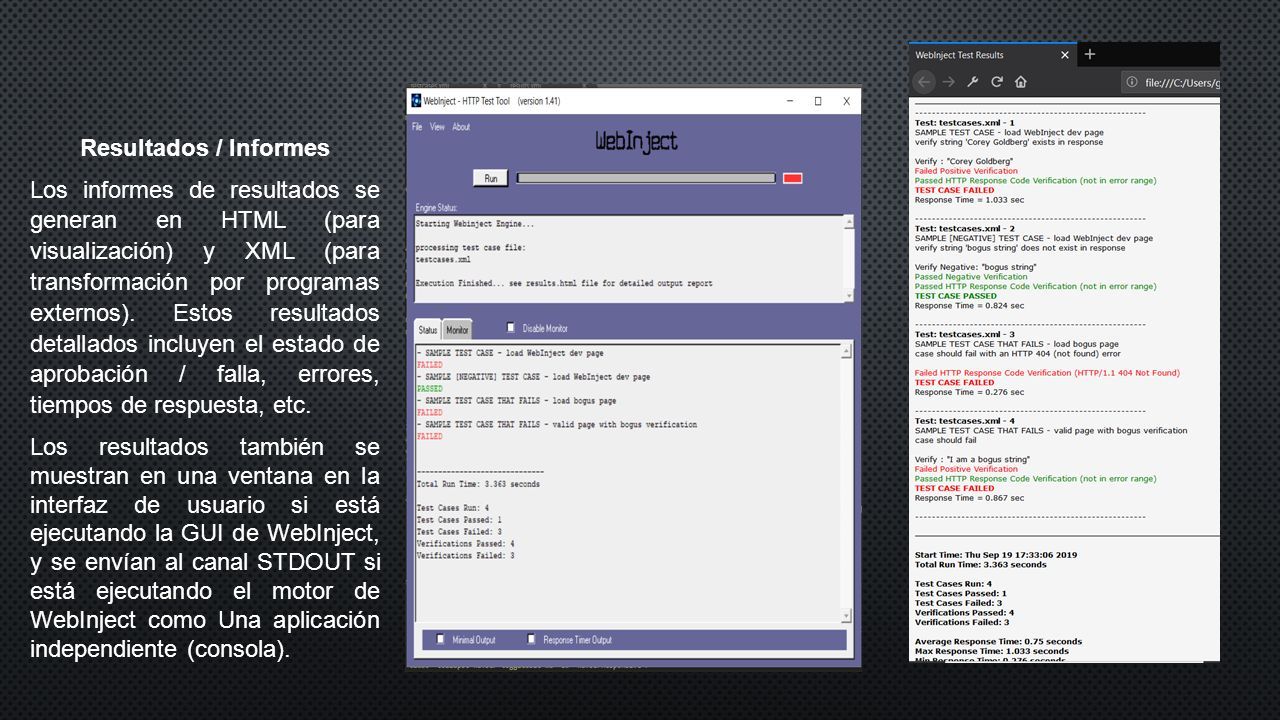Click the 'Resultados / Informes' slide heading
Screen dimensions: 1280x720
point(205,148)
